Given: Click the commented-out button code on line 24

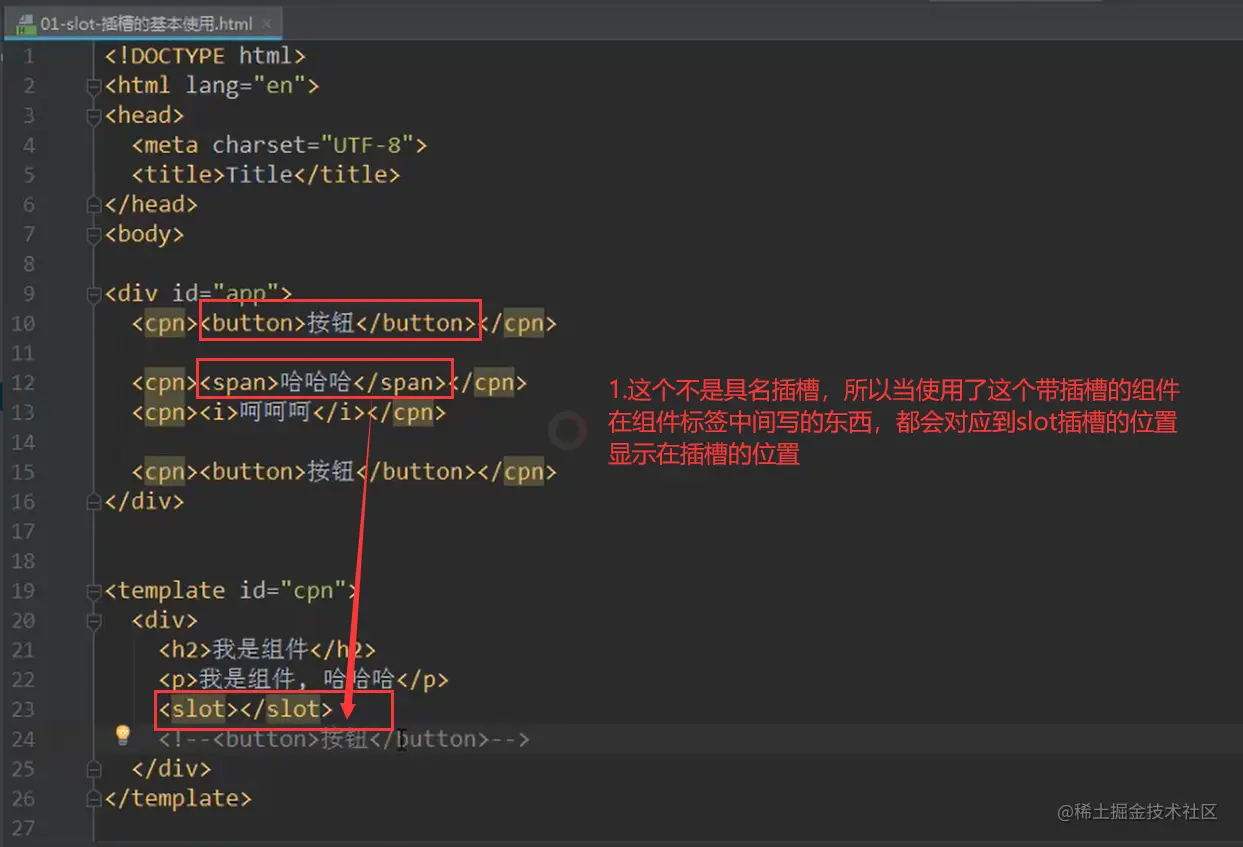Looking at the screenshot, I should 344,739.
